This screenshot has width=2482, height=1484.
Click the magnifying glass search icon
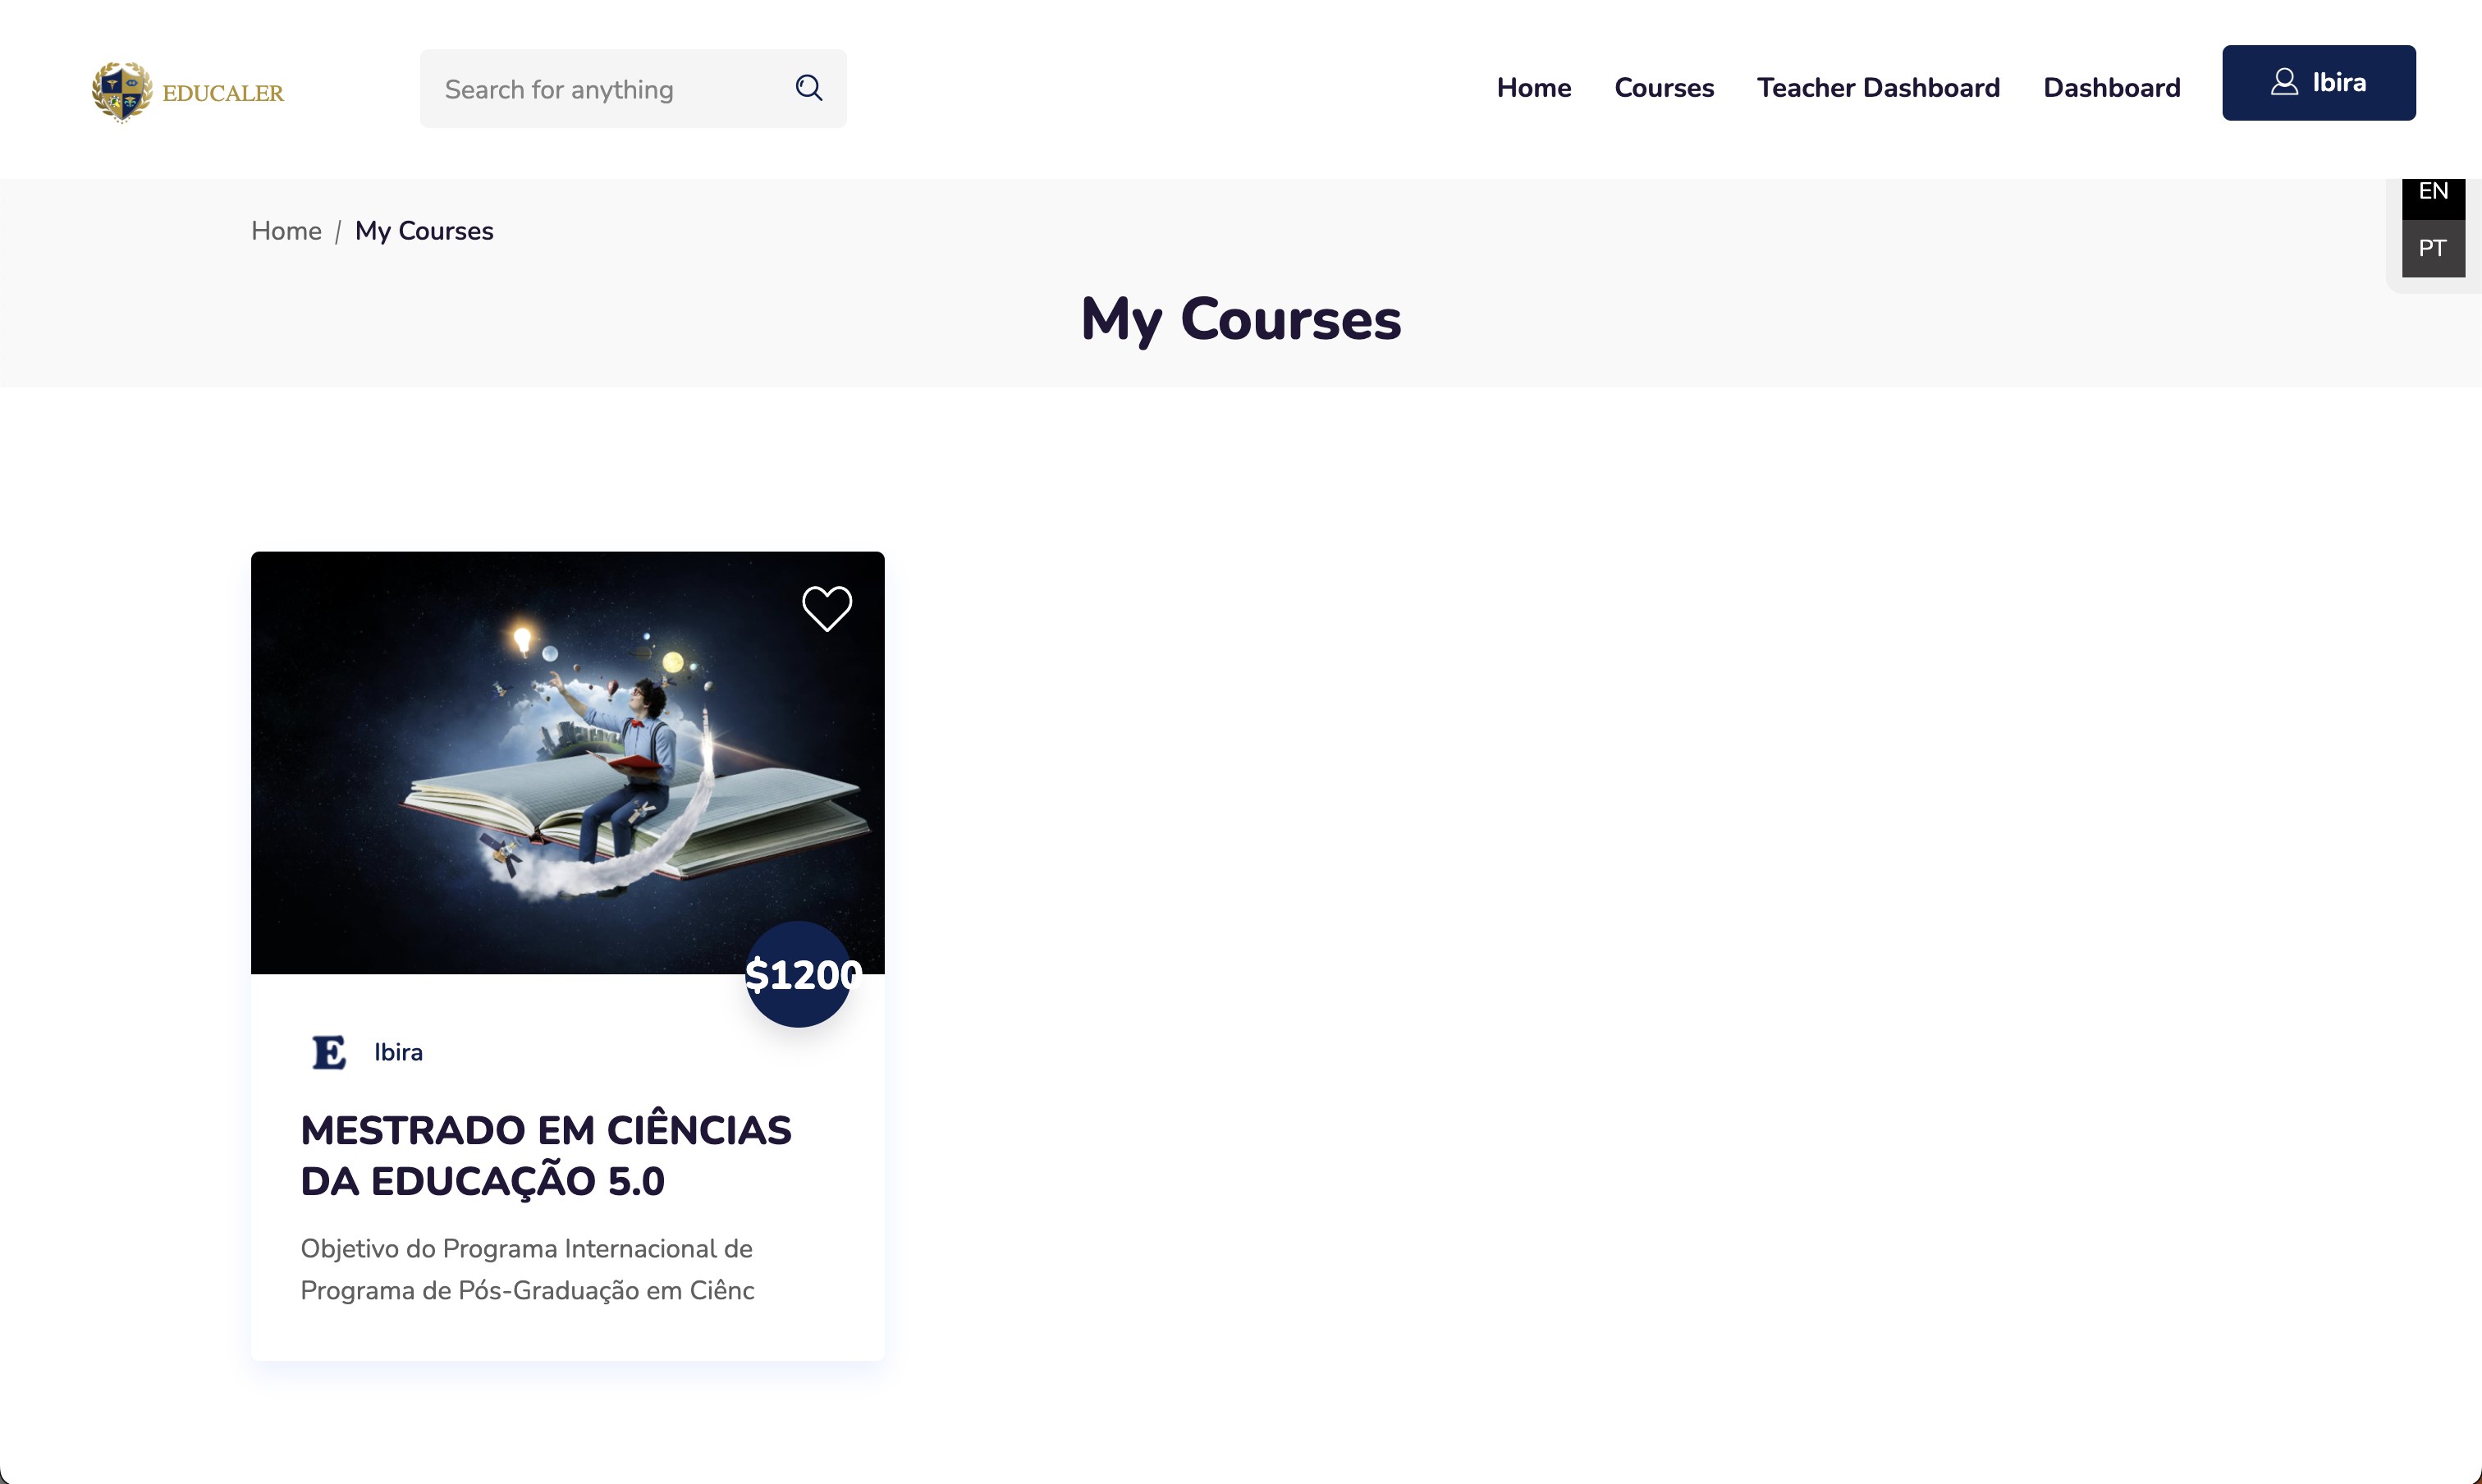coord(809,89)
